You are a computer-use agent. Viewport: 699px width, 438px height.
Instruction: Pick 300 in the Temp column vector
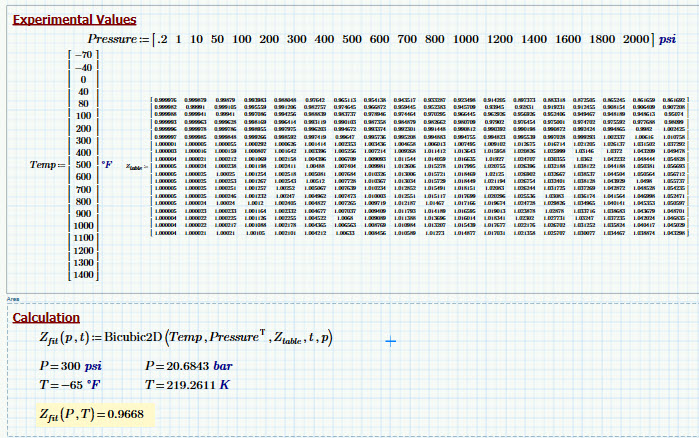tap(83, 141)
